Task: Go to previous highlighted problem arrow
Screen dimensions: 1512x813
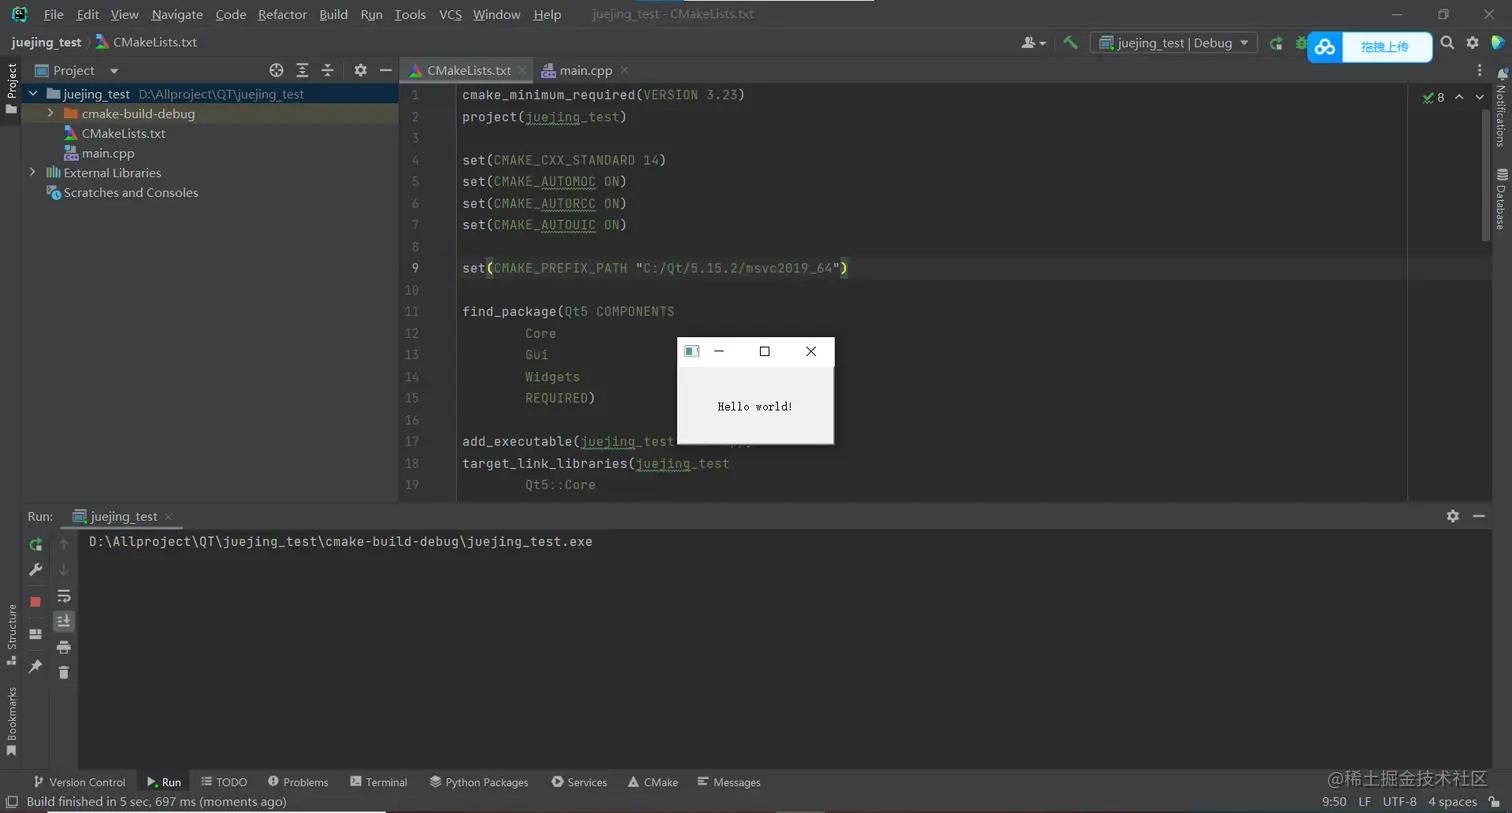Action: click(x=1460, y=97)
